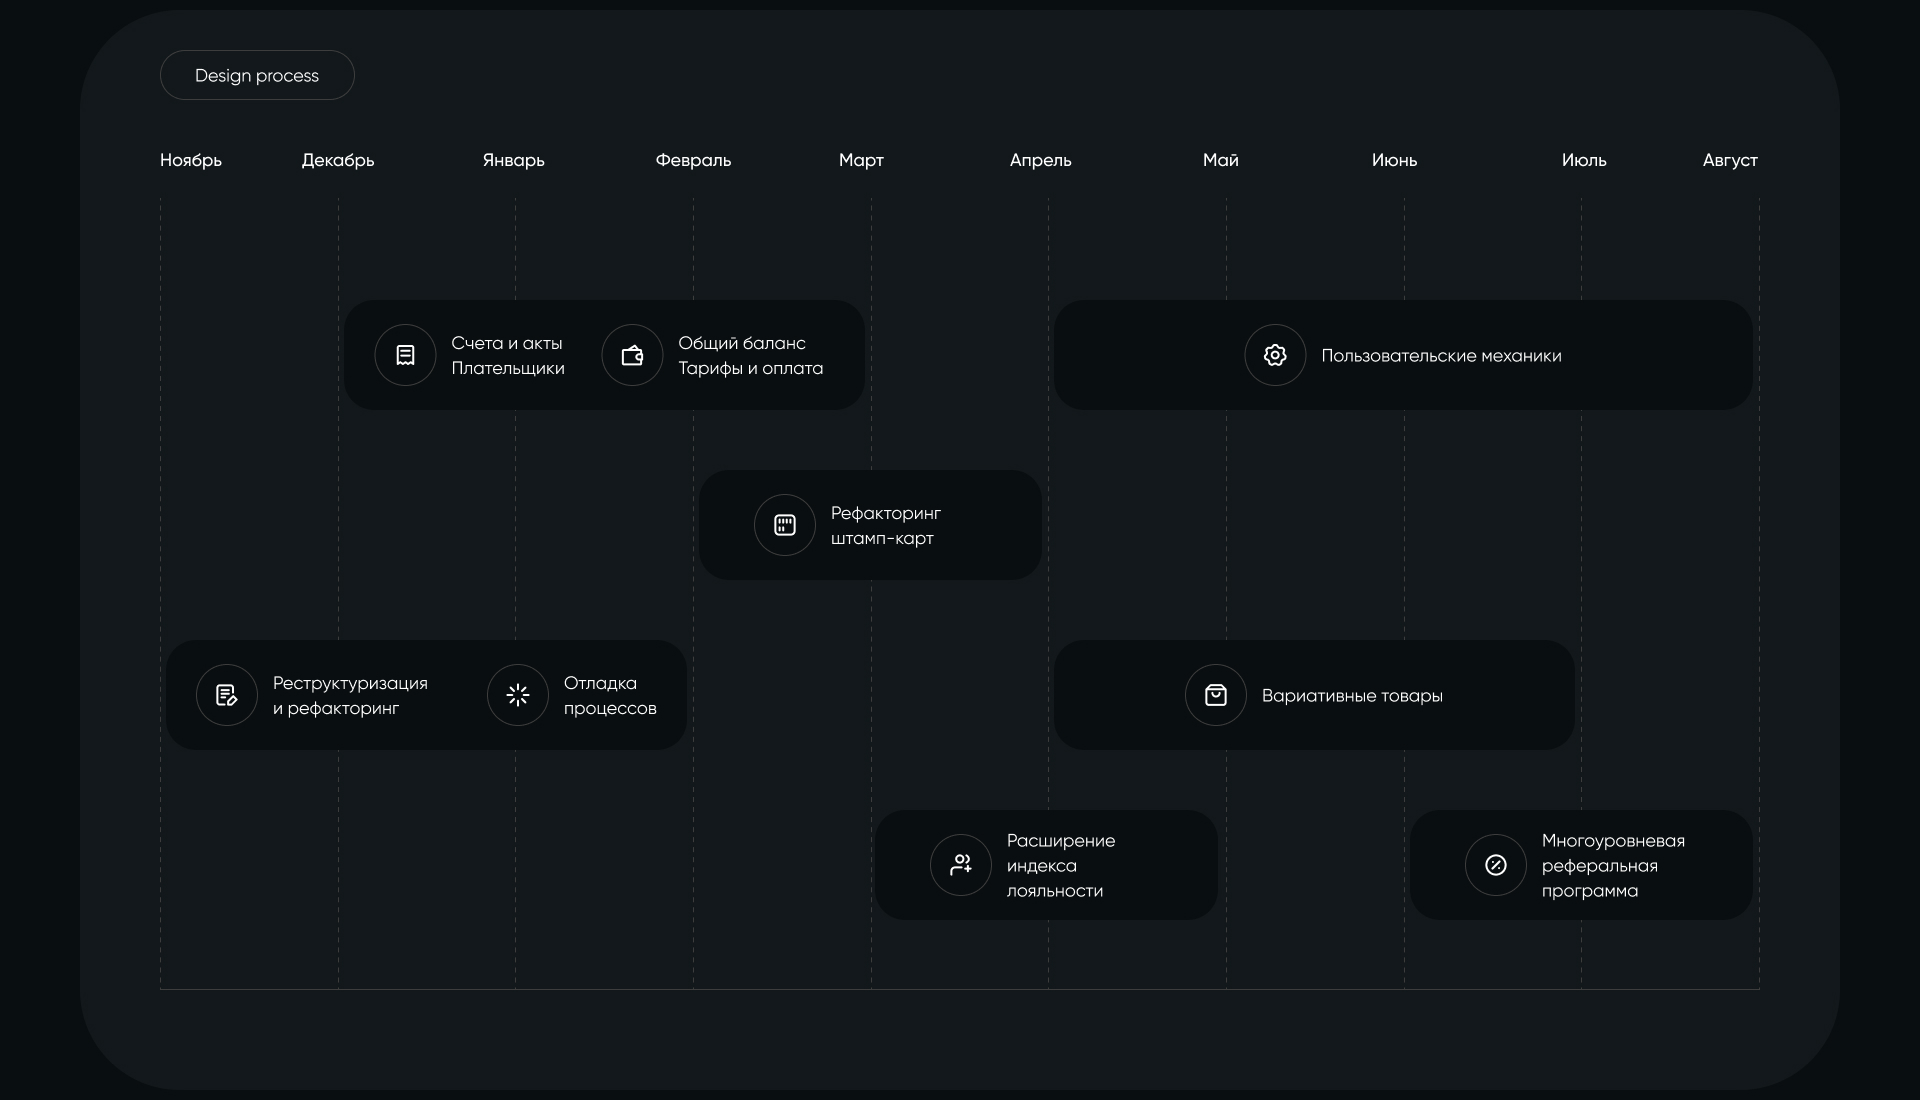
Task: Click the Декабрь month header
Action: (x=338, y=160)
